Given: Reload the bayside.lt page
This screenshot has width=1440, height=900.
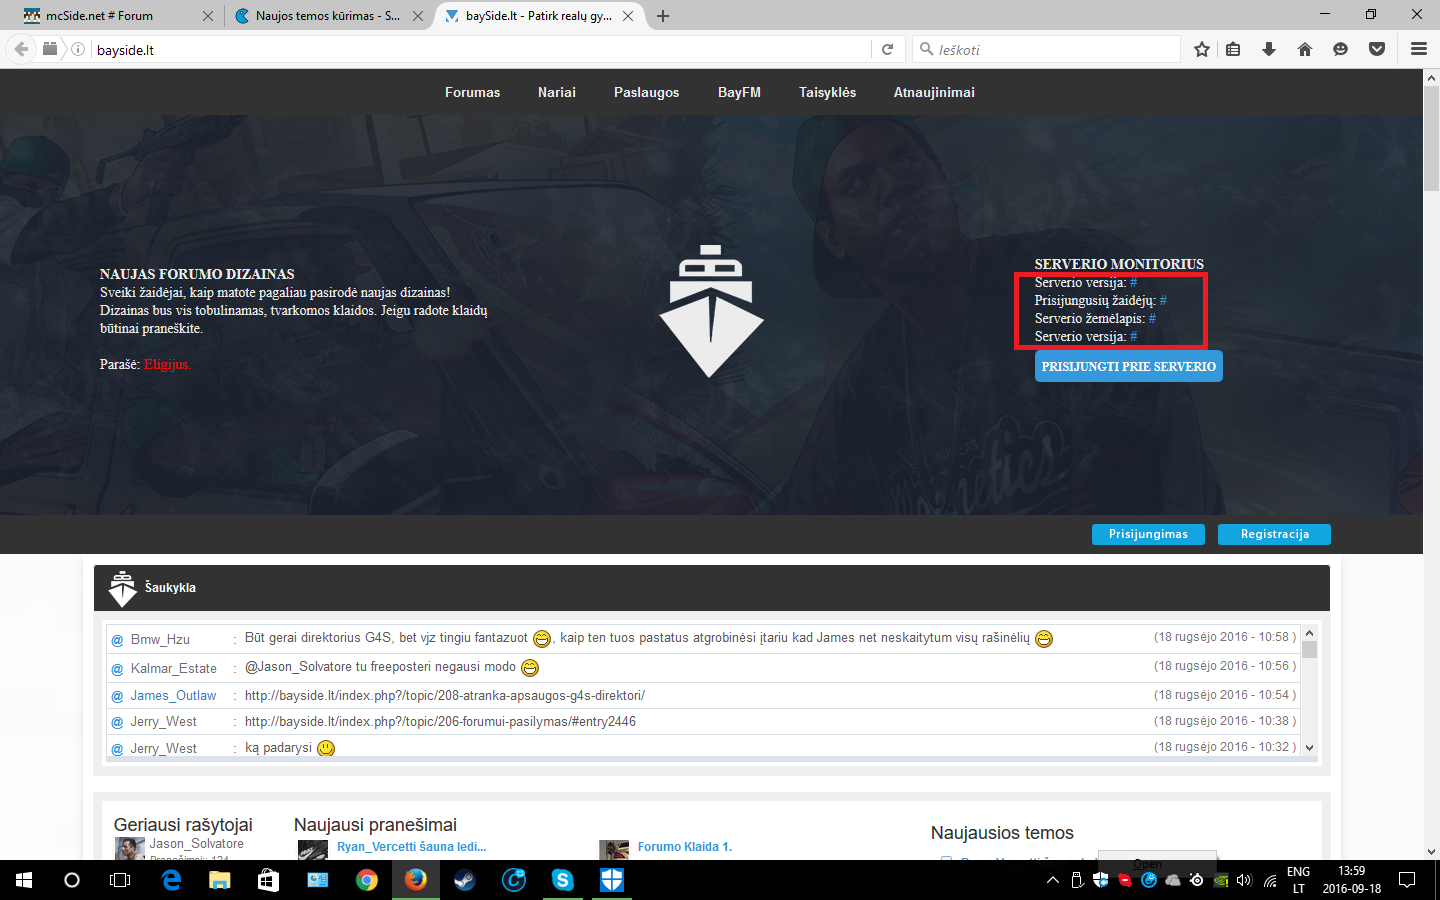Looking at the screenshot, I should pos(887,49).
